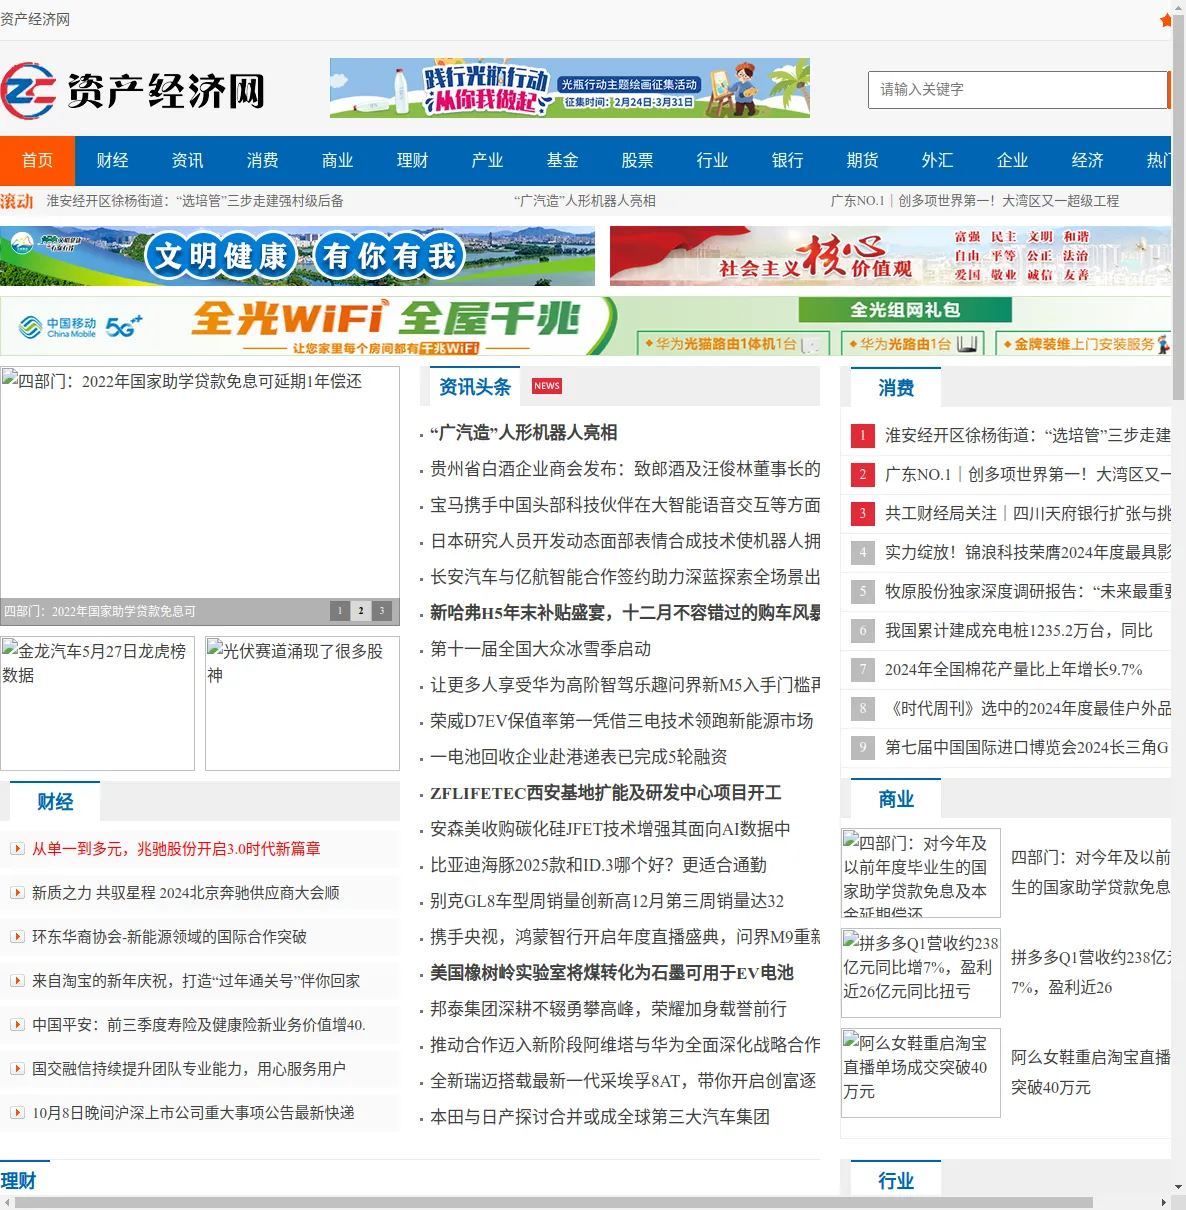Open the 社会主义核心价值观 banner
The width and height of the screenshot is (1186, 1210).
click(890, 256)
